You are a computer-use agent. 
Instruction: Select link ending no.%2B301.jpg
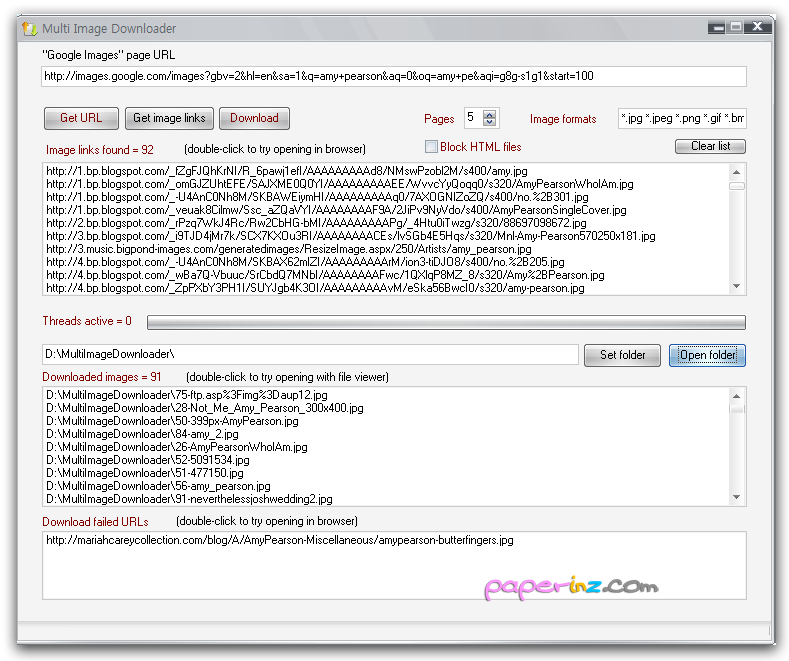coord(317,197)
